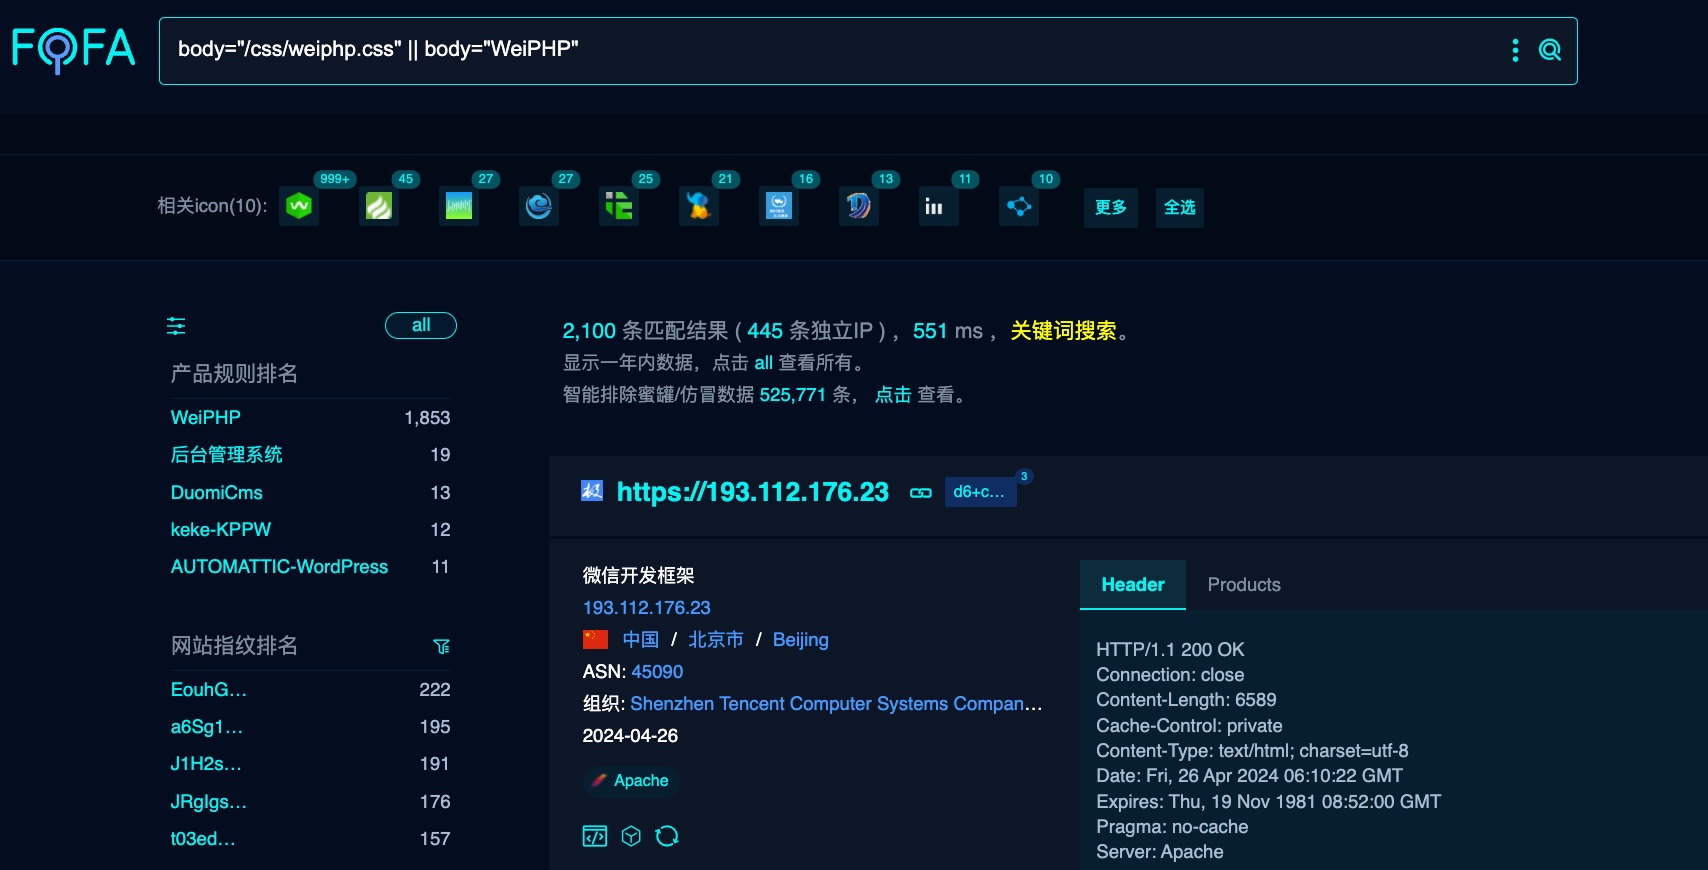Switch to the Header tab
1708x870 pixels.
click(x=1133, y=585)
